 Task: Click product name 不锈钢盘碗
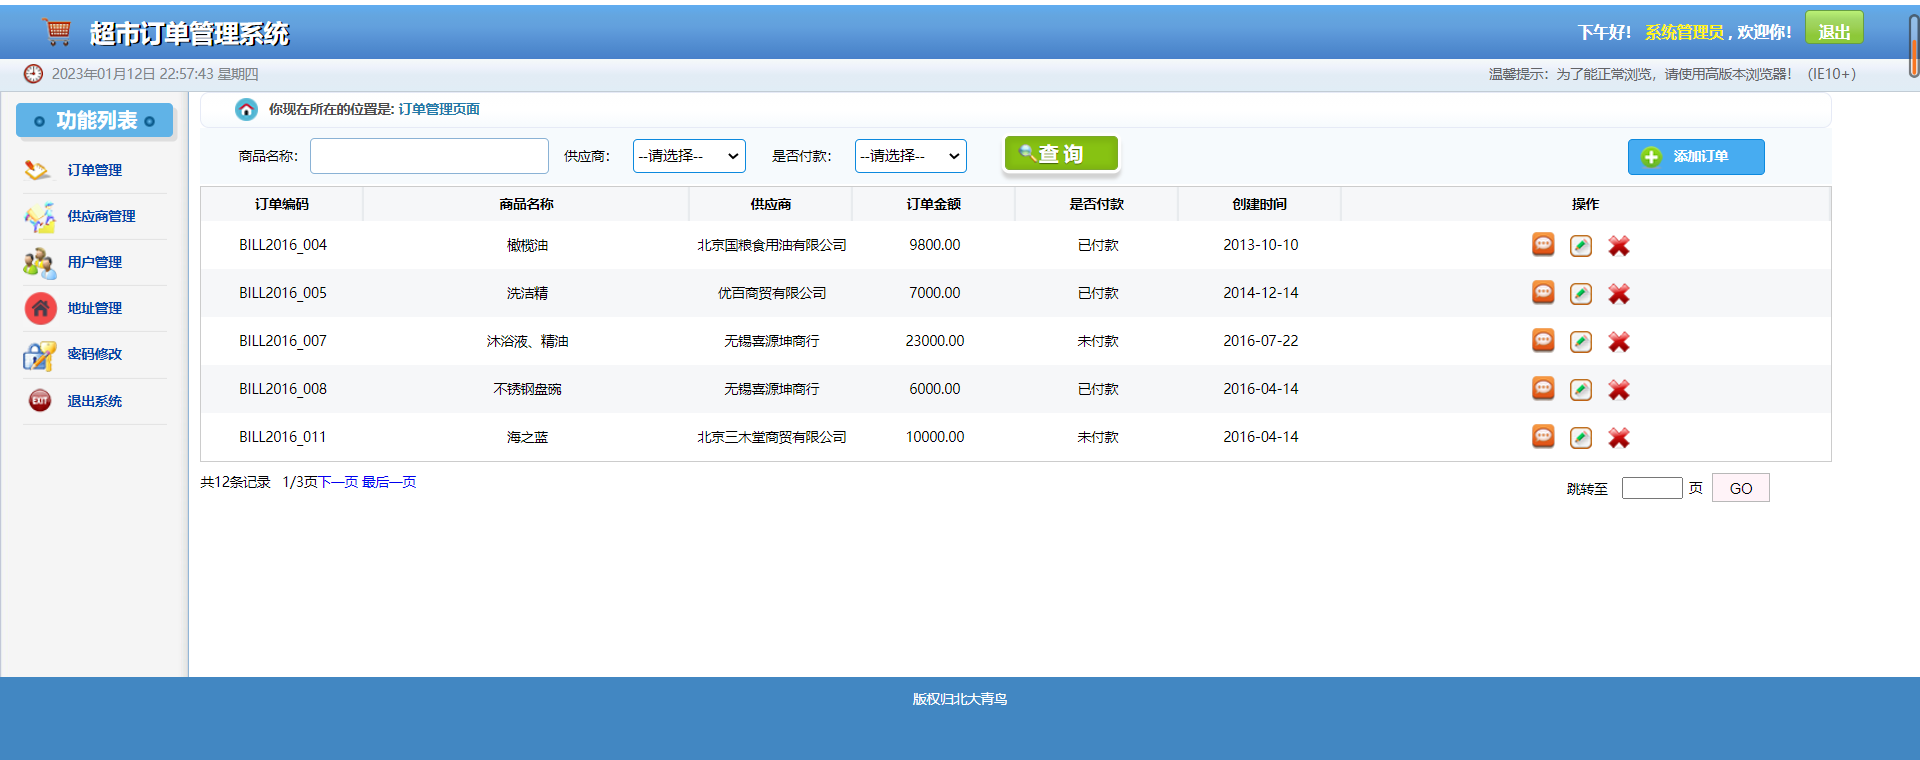tap(527, 389)
